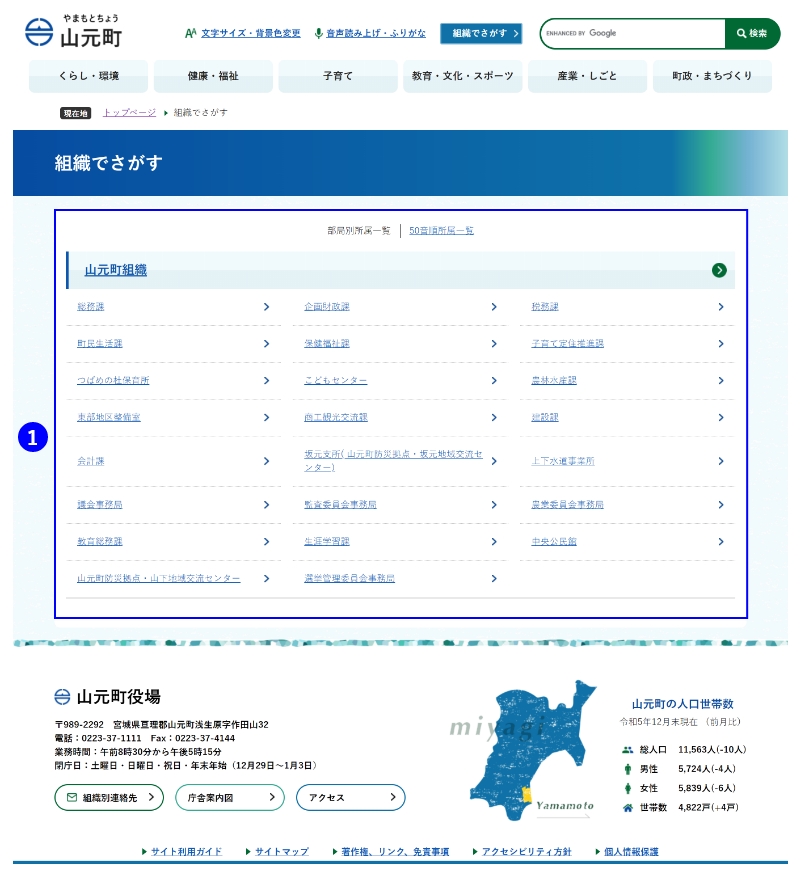Open the 会計課 link
This screenshot has height=874, width=800.
click(91, 461)
